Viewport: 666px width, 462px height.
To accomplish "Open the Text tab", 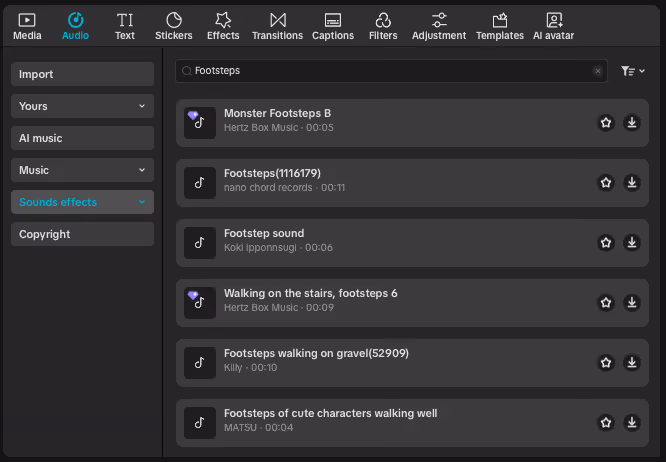I will [x=125, y=26].
